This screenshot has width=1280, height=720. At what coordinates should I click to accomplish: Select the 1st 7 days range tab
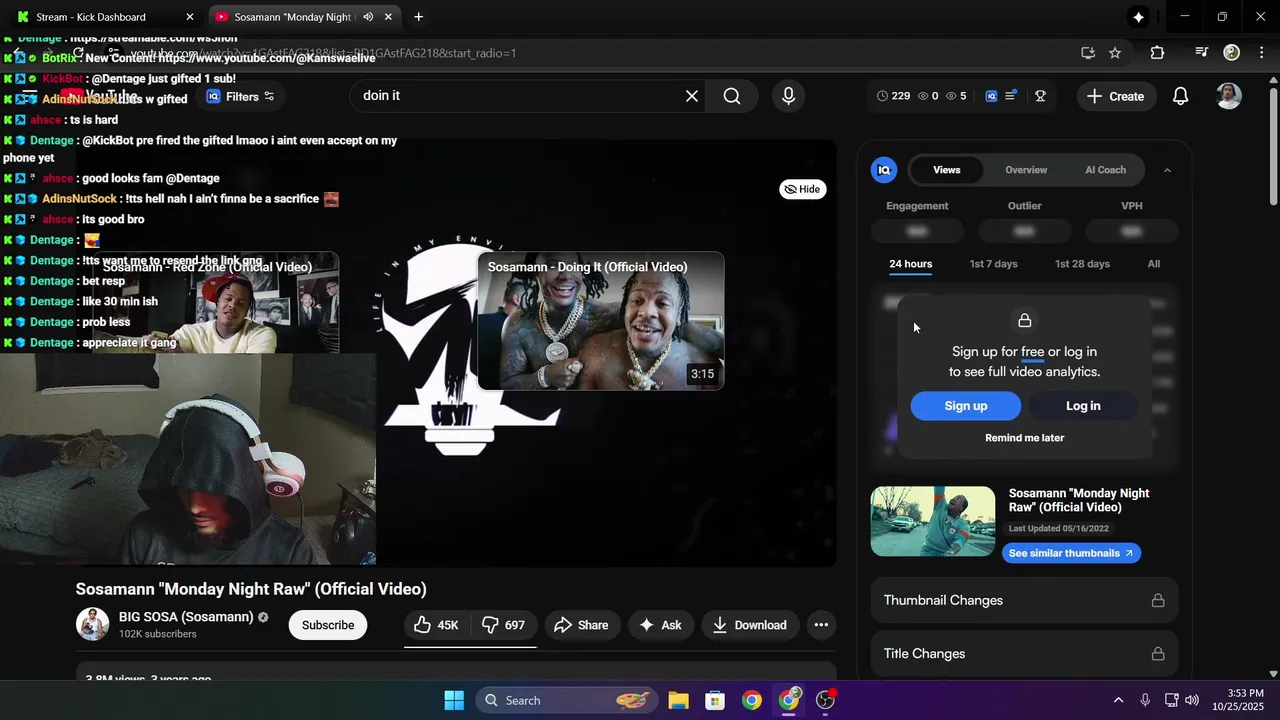tap(993, 264)
